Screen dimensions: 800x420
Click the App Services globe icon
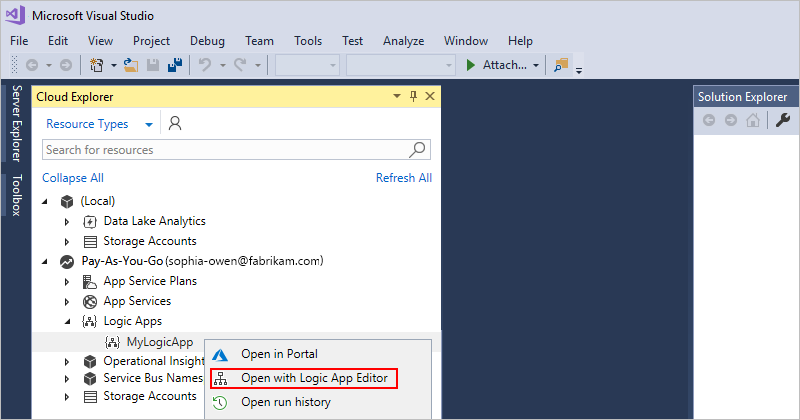[x=90, y=302]
